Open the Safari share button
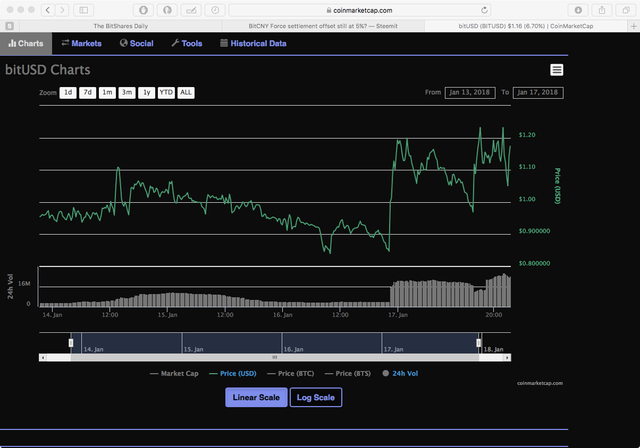The image size is (640, 448). tap(602, 10)
